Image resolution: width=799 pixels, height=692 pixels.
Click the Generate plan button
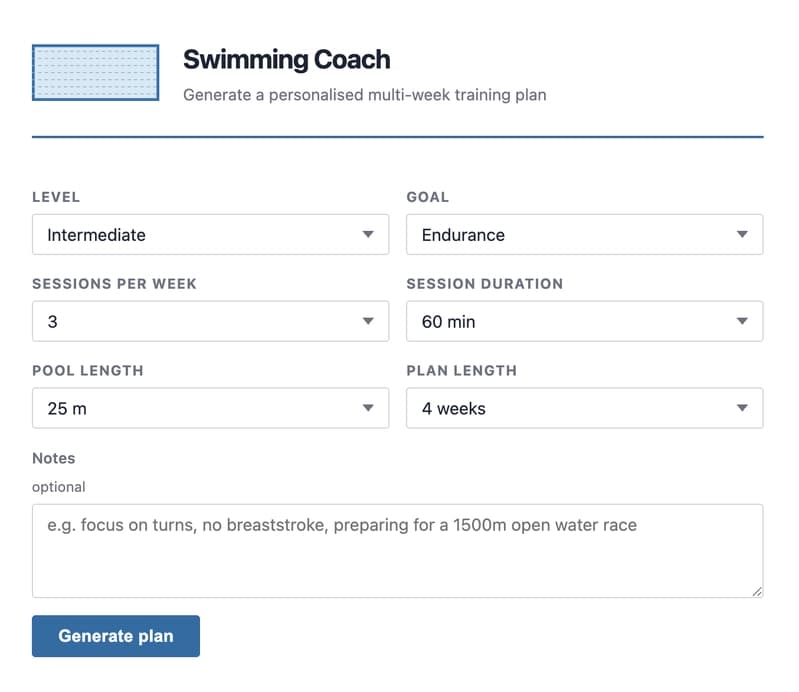116,636
